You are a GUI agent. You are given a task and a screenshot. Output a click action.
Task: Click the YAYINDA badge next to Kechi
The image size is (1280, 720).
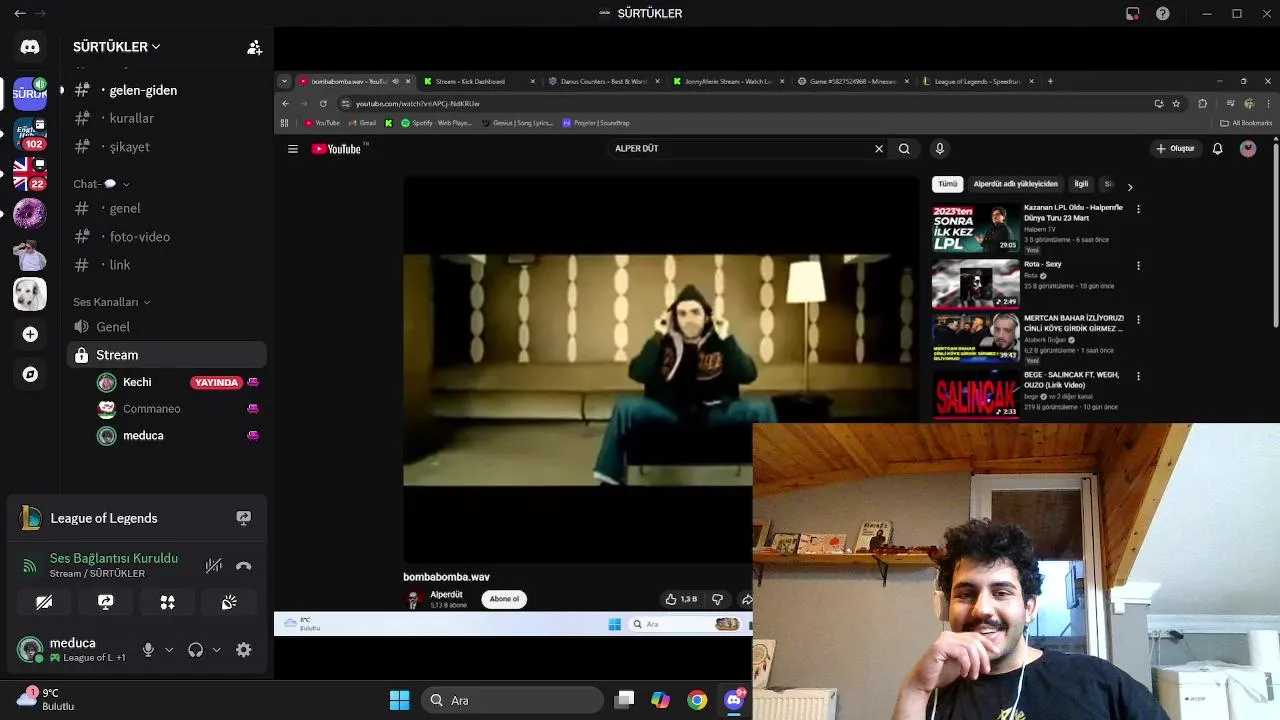216,382
